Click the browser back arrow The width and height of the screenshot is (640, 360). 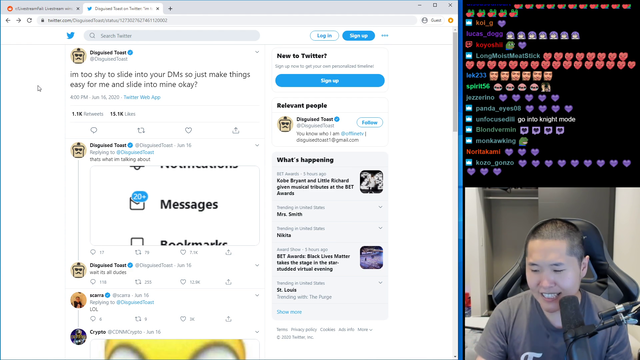pos(8,20)
